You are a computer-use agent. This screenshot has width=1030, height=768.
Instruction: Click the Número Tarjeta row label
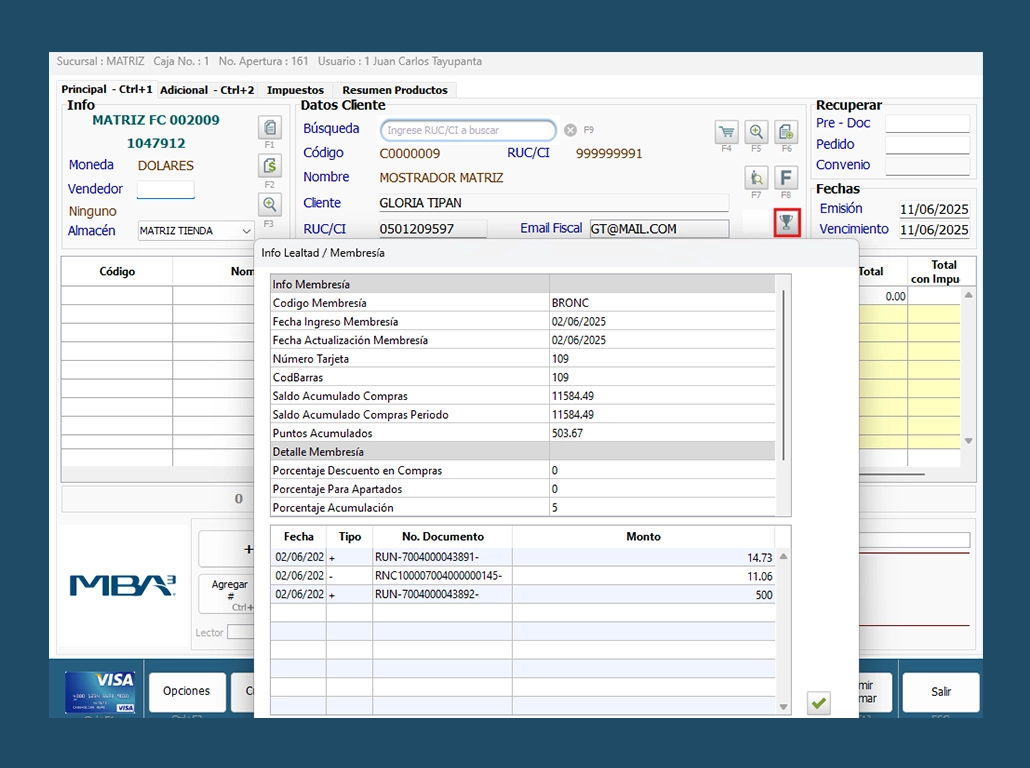pyautogui.click(x=311, y=359)
